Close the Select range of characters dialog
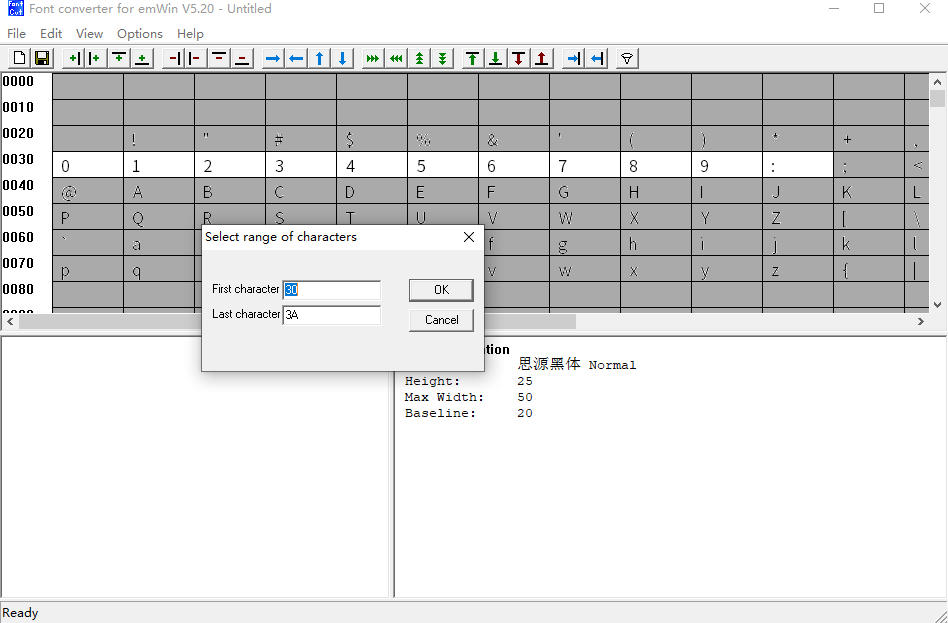948x623 pixels. point(469,237)
